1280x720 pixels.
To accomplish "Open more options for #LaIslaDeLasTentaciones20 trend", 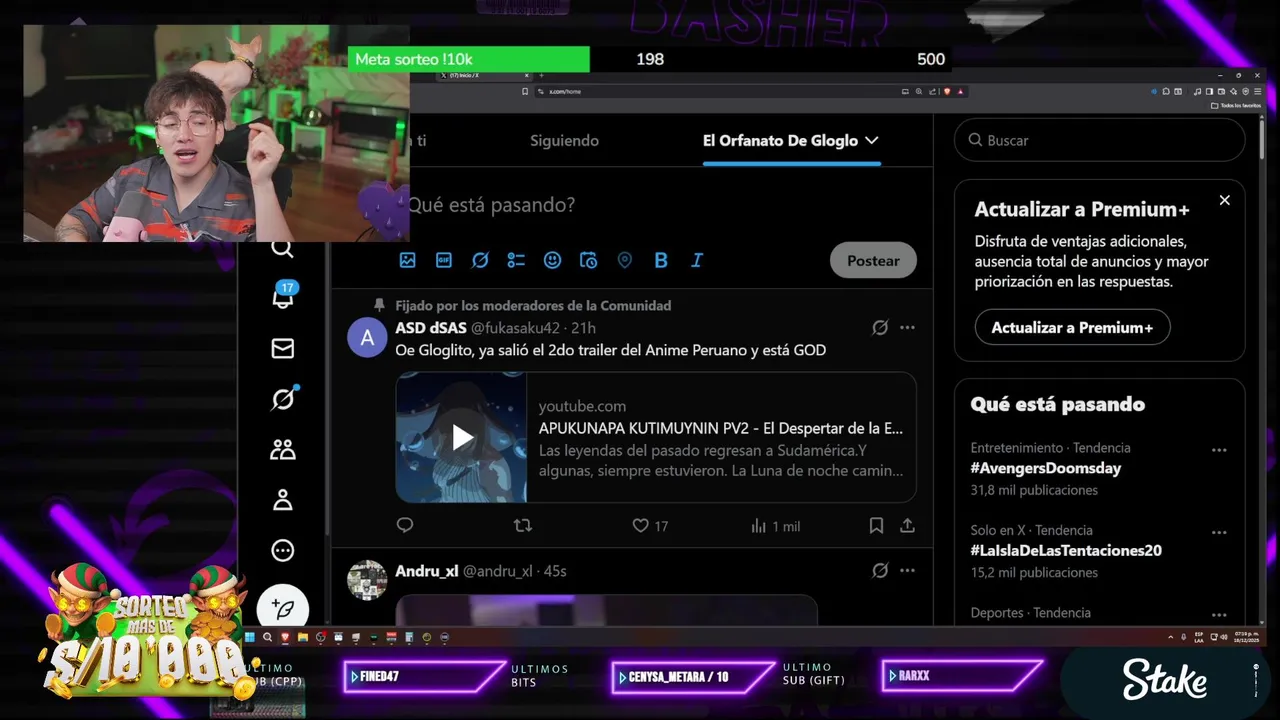I will coord(1219,533).
